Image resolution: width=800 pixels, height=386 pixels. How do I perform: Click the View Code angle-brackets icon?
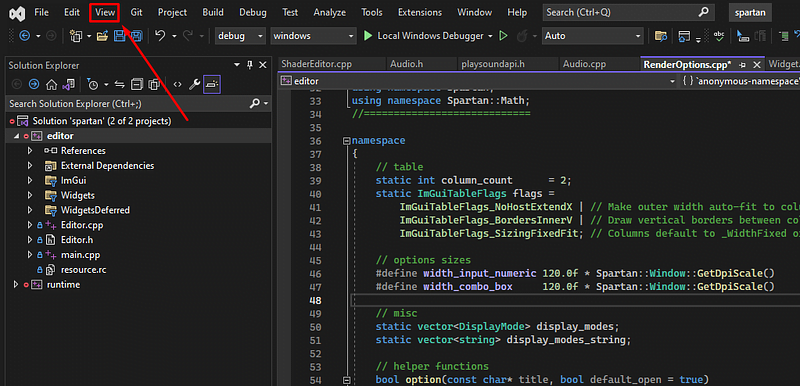tap(177, 84)
